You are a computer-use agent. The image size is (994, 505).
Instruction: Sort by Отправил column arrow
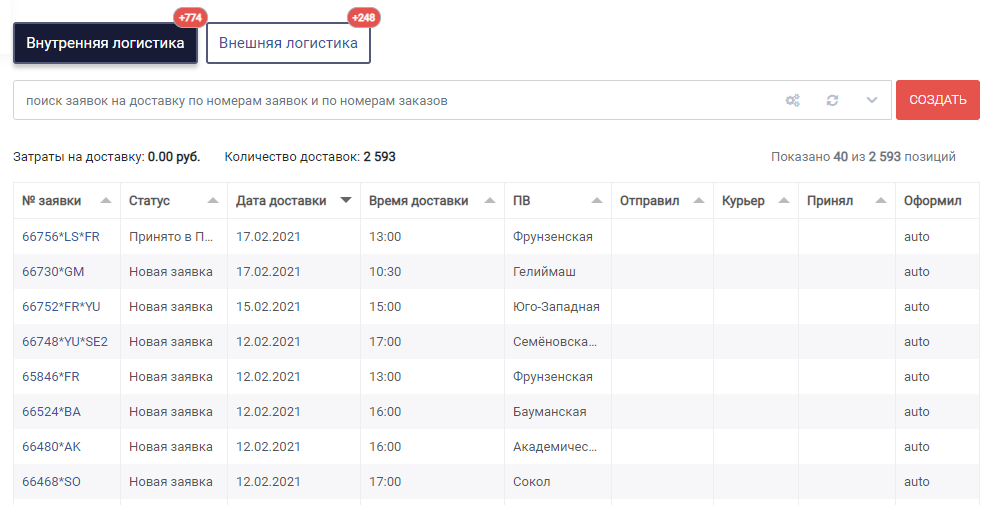click(699, 201)
